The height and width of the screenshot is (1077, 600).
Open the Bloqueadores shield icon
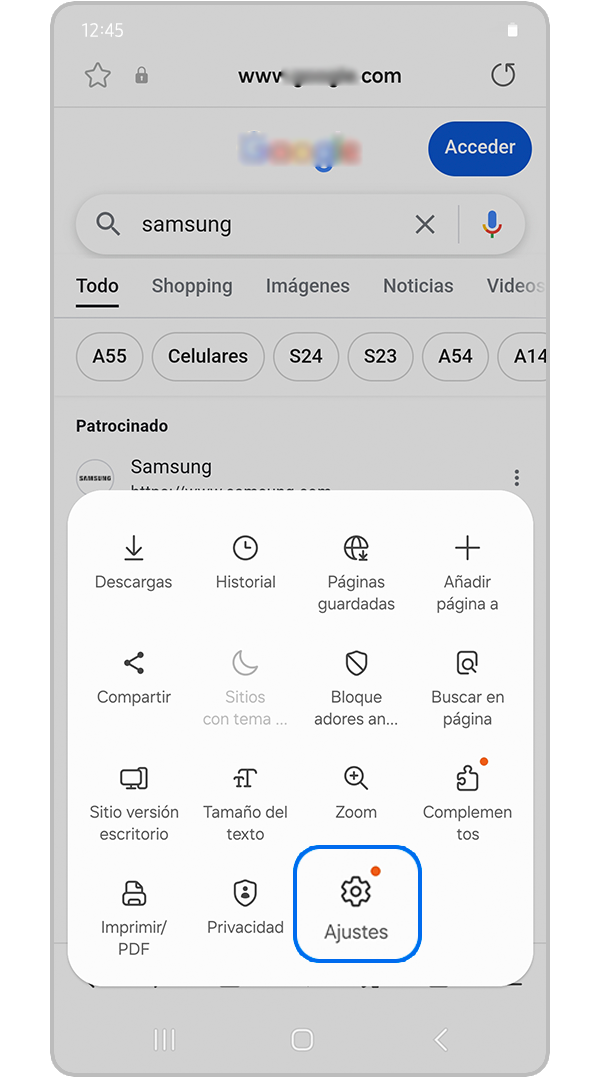tap(356, 663)
